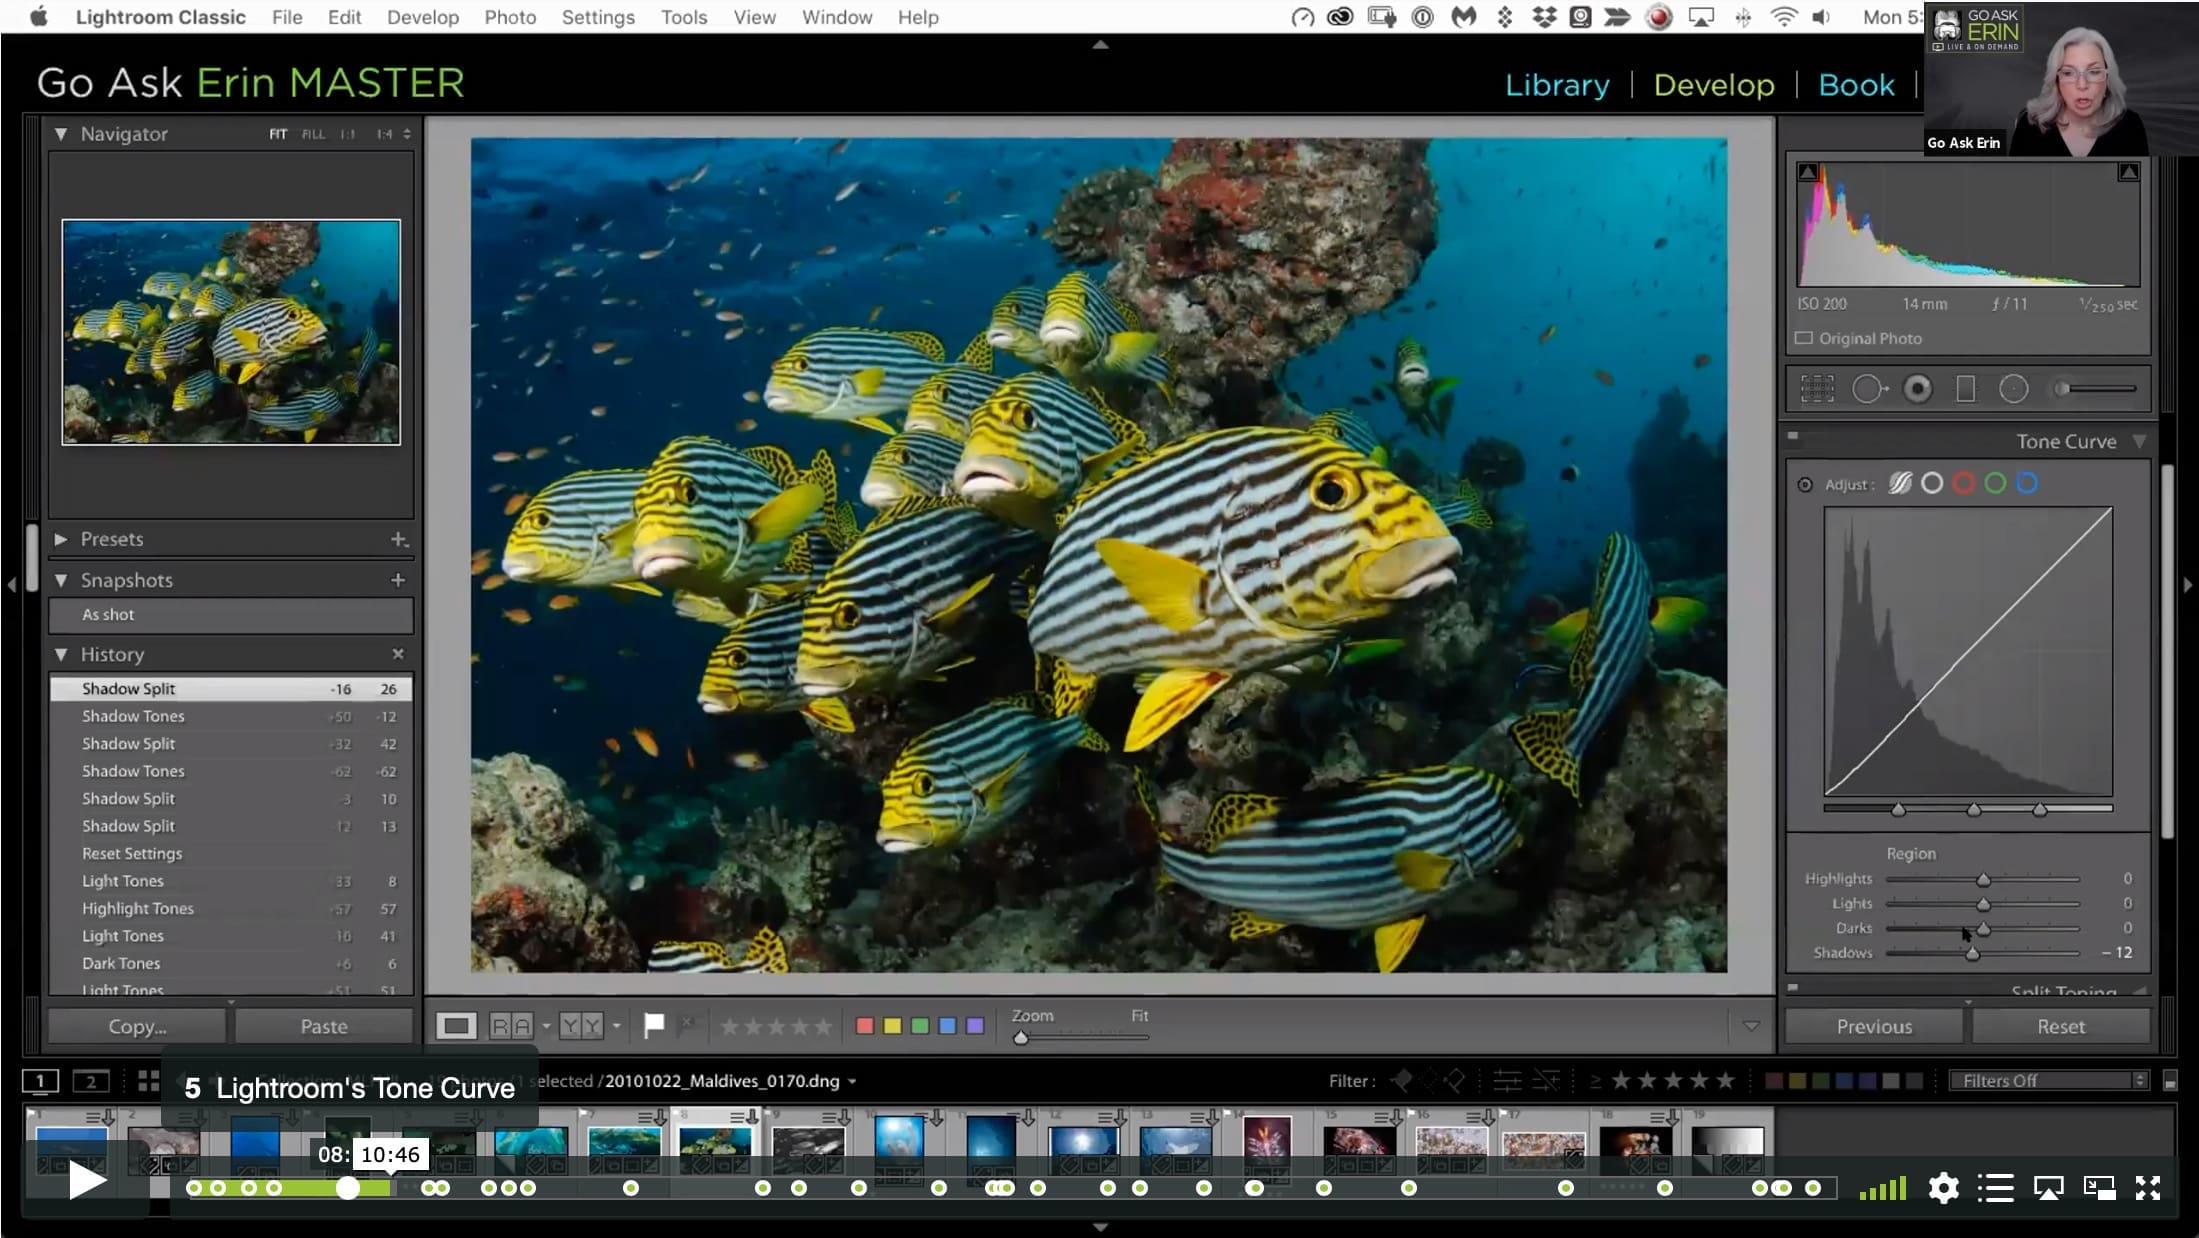Toggle soft proofing Y|Y view
The image size is (2199, 1238).
tap(581, 1026)
